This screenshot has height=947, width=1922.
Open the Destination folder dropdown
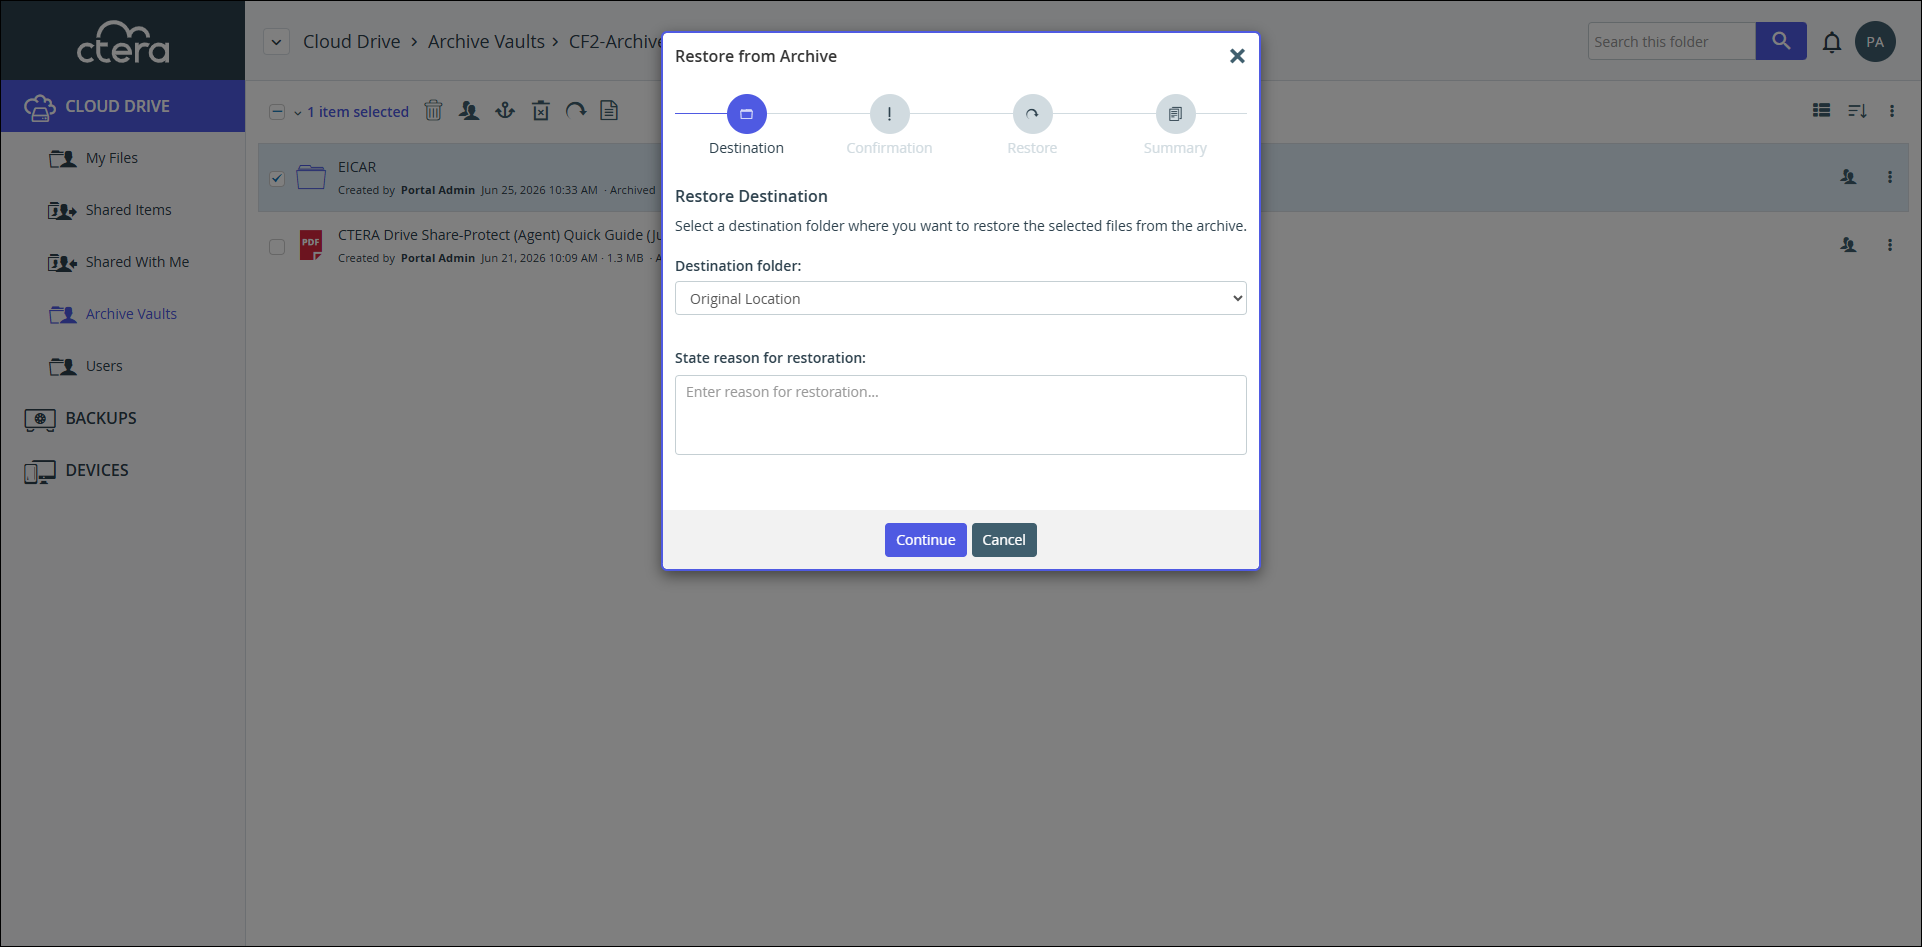(x=960, y=298)
